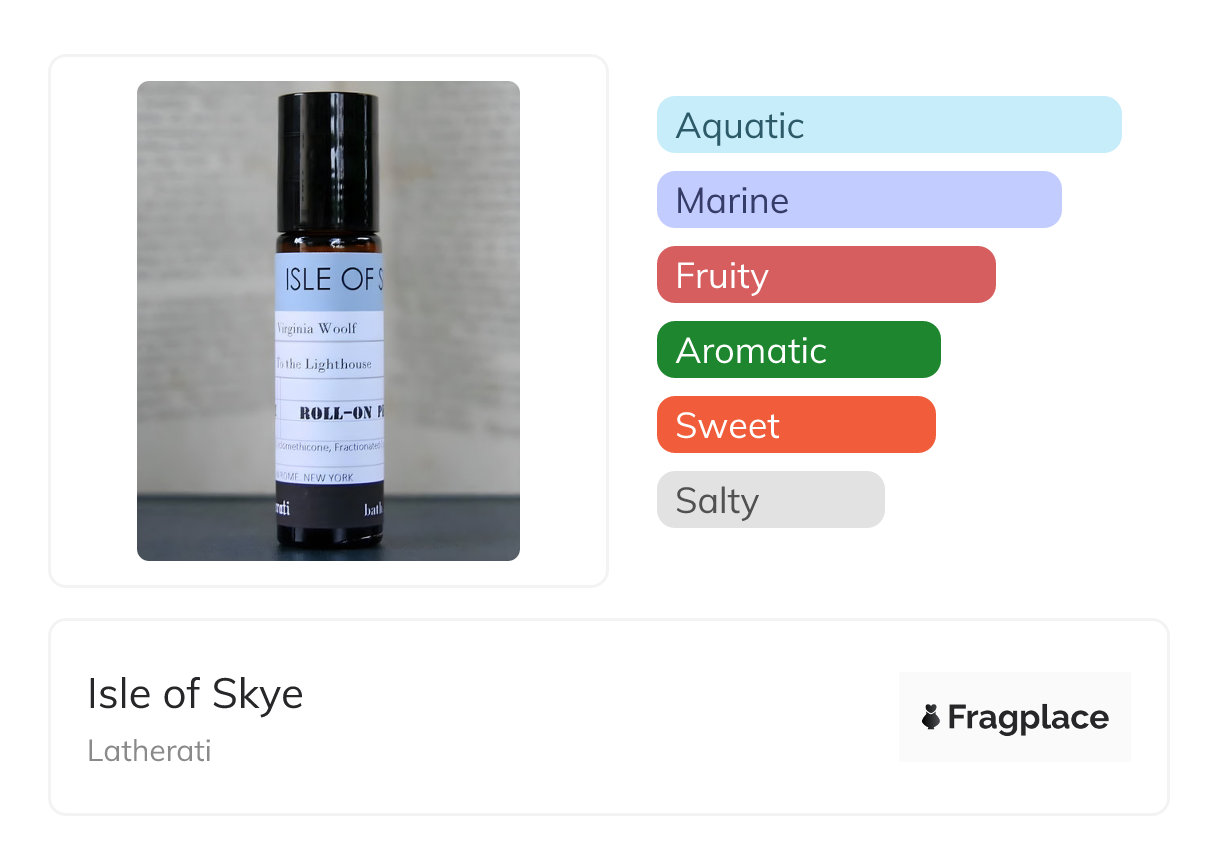1218x864 pixels.
Task: Click the black cap of the bottle
Action: 328,160
